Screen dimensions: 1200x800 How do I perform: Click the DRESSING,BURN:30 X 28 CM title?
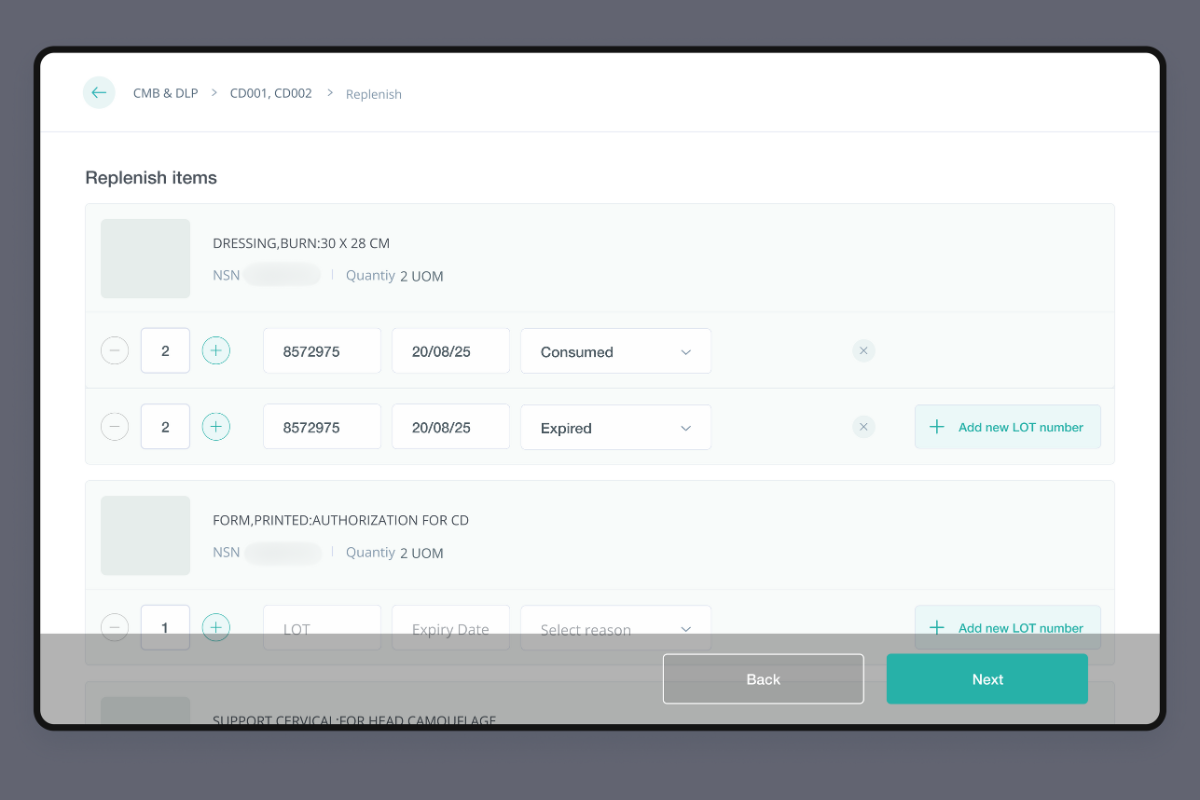coord(301,243)
